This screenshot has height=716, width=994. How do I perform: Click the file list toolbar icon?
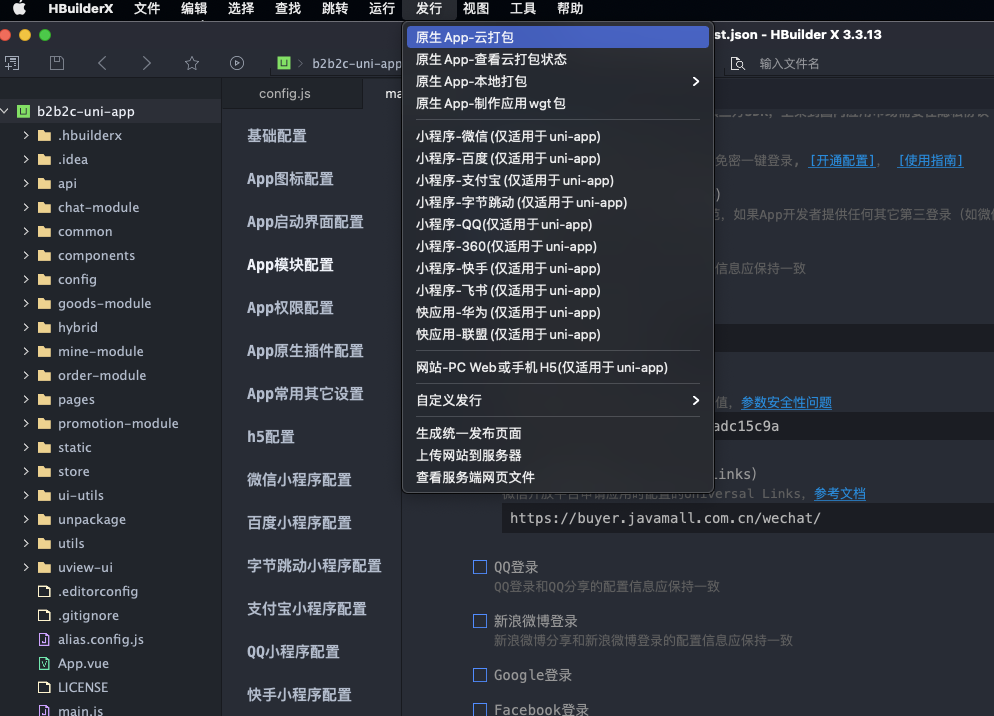[x=12, y=63]
